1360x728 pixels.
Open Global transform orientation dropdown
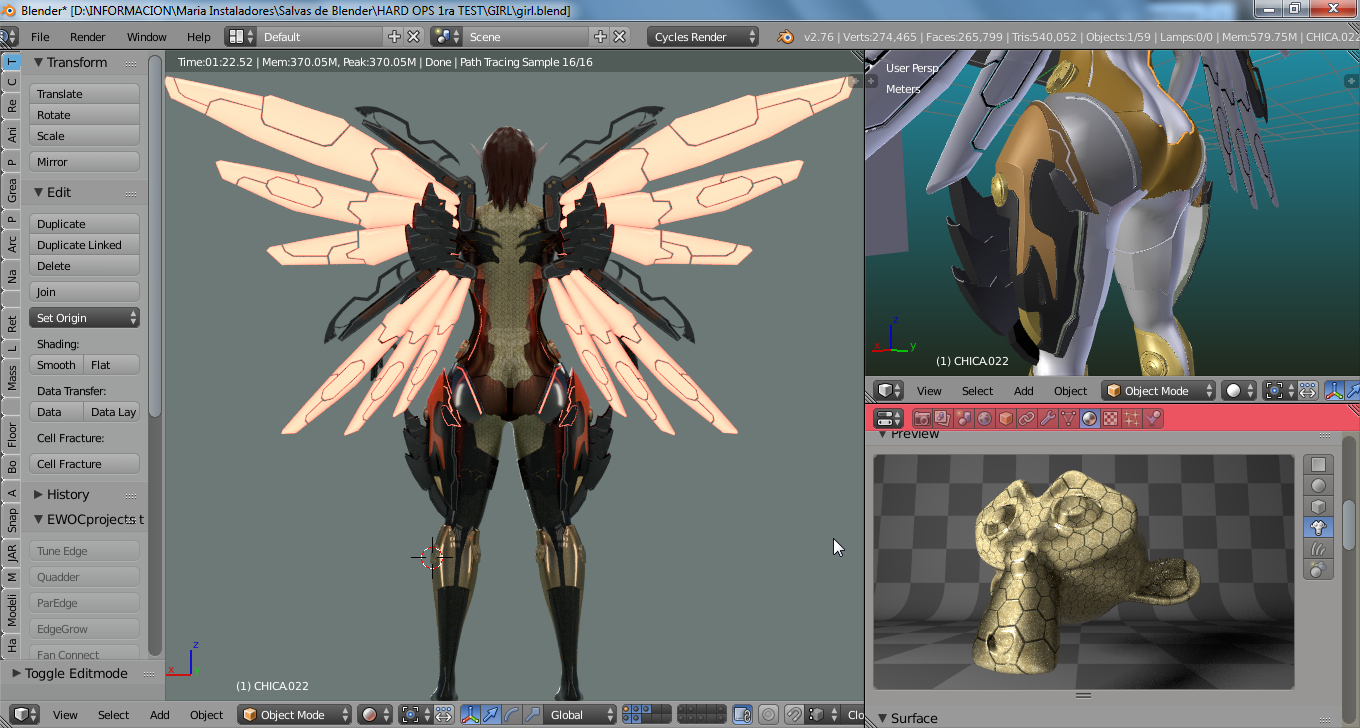point(580,715)
